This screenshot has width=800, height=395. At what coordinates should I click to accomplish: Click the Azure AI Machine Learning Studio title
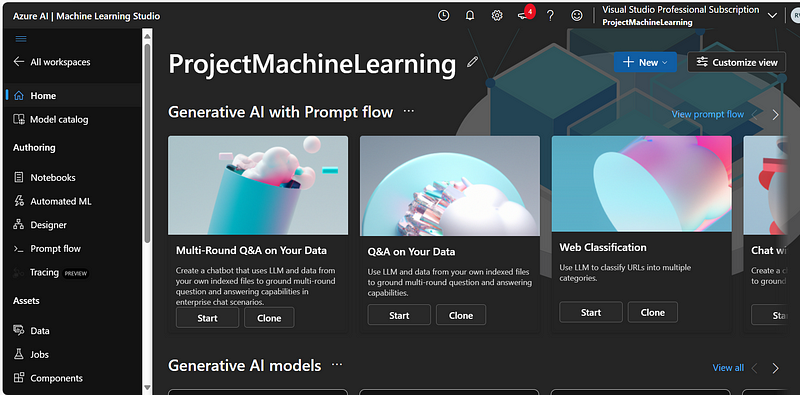86,16
